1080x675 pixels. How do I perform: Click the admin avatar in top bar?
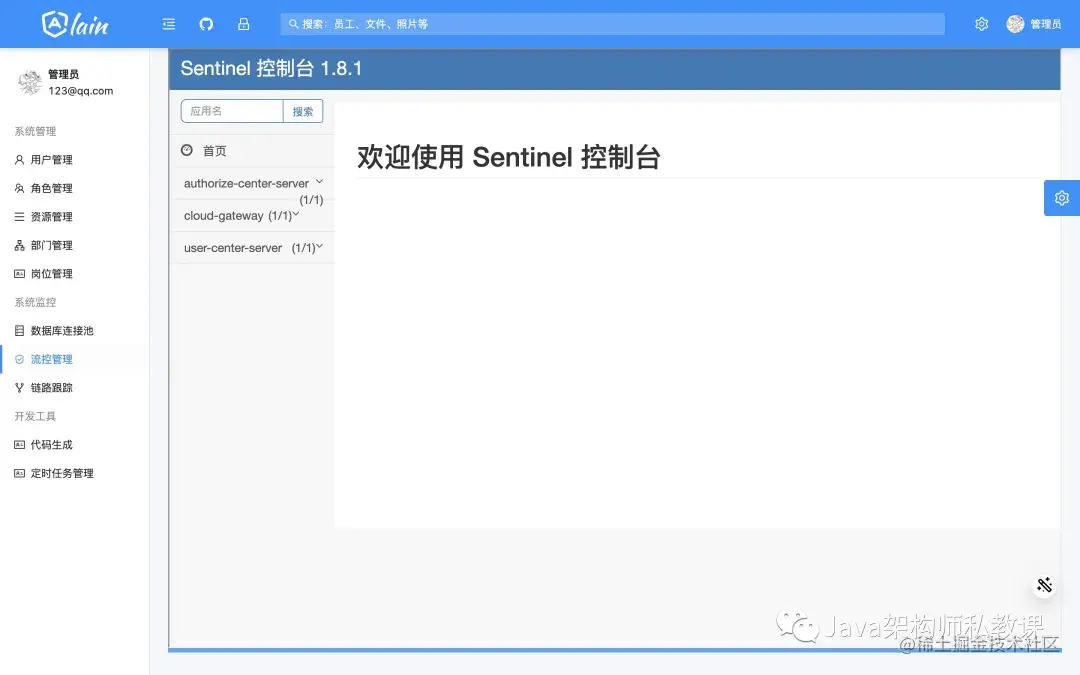pos(1015,24)
